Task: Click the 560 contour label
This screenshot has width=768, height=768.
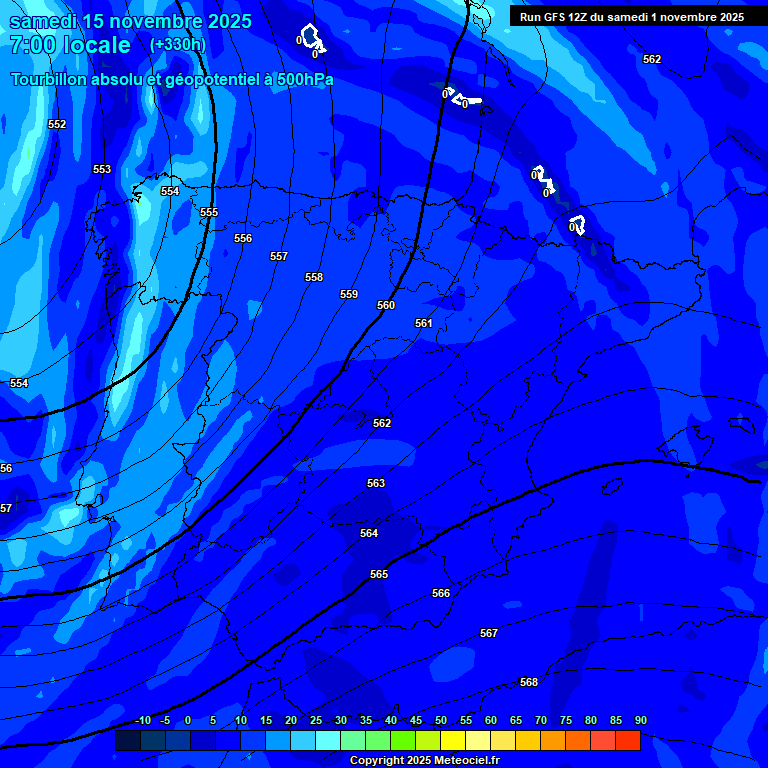Action: 386,306
